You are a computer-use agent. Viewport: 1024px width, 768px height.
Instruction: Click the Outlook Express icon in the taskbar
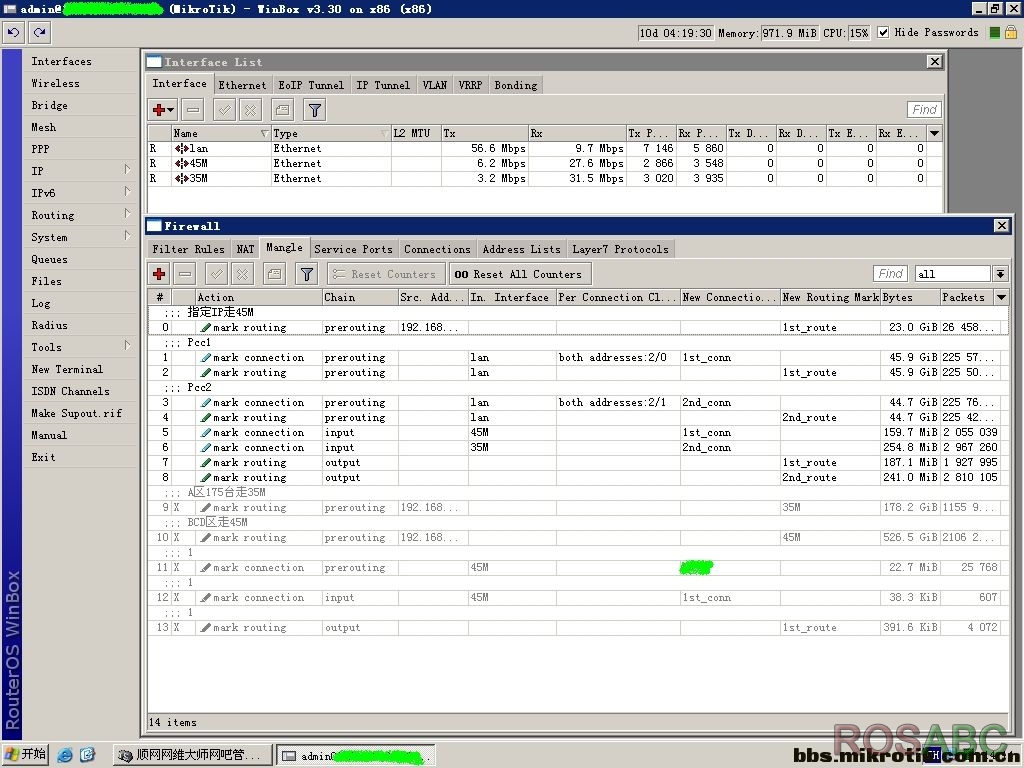click(87, 755)
